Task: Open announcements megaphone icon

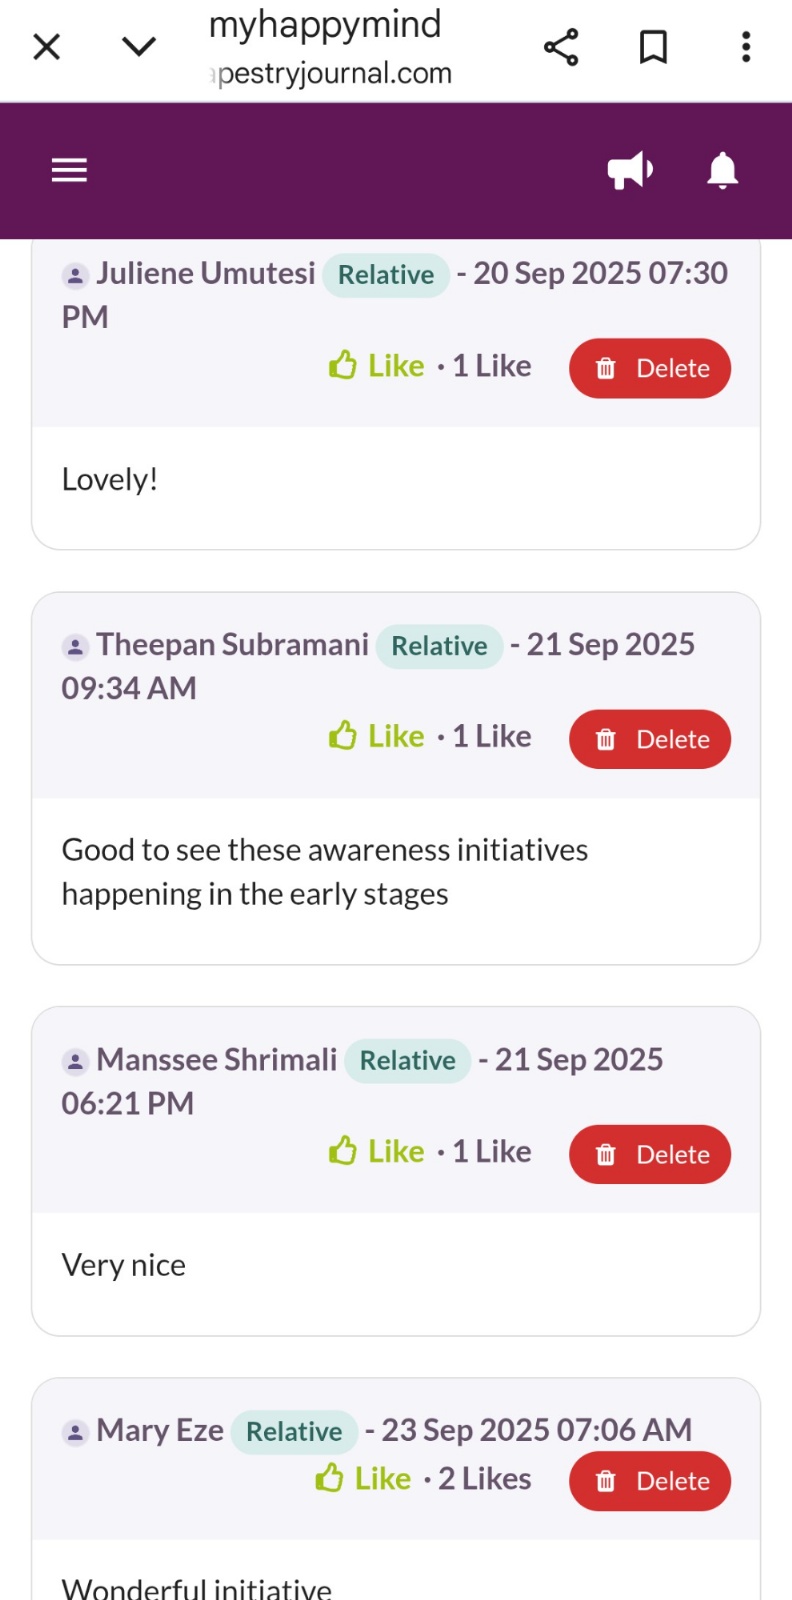Action: [x=630, y=170]
